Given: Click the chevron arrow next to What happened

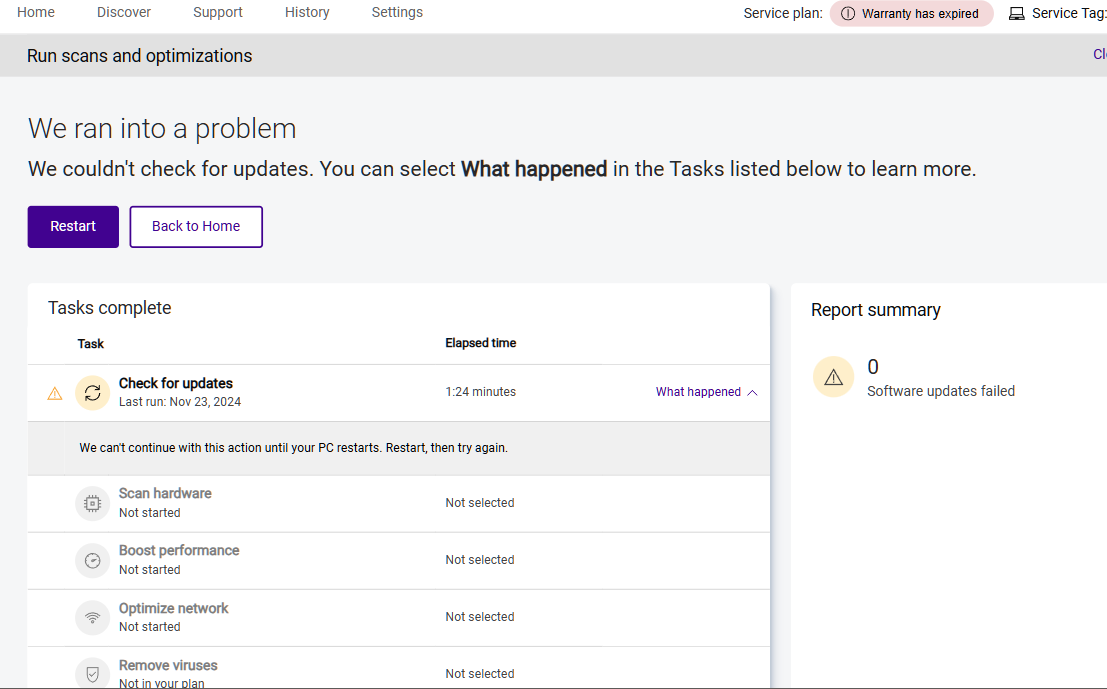Looking at the screenshot, I should 753,392.
